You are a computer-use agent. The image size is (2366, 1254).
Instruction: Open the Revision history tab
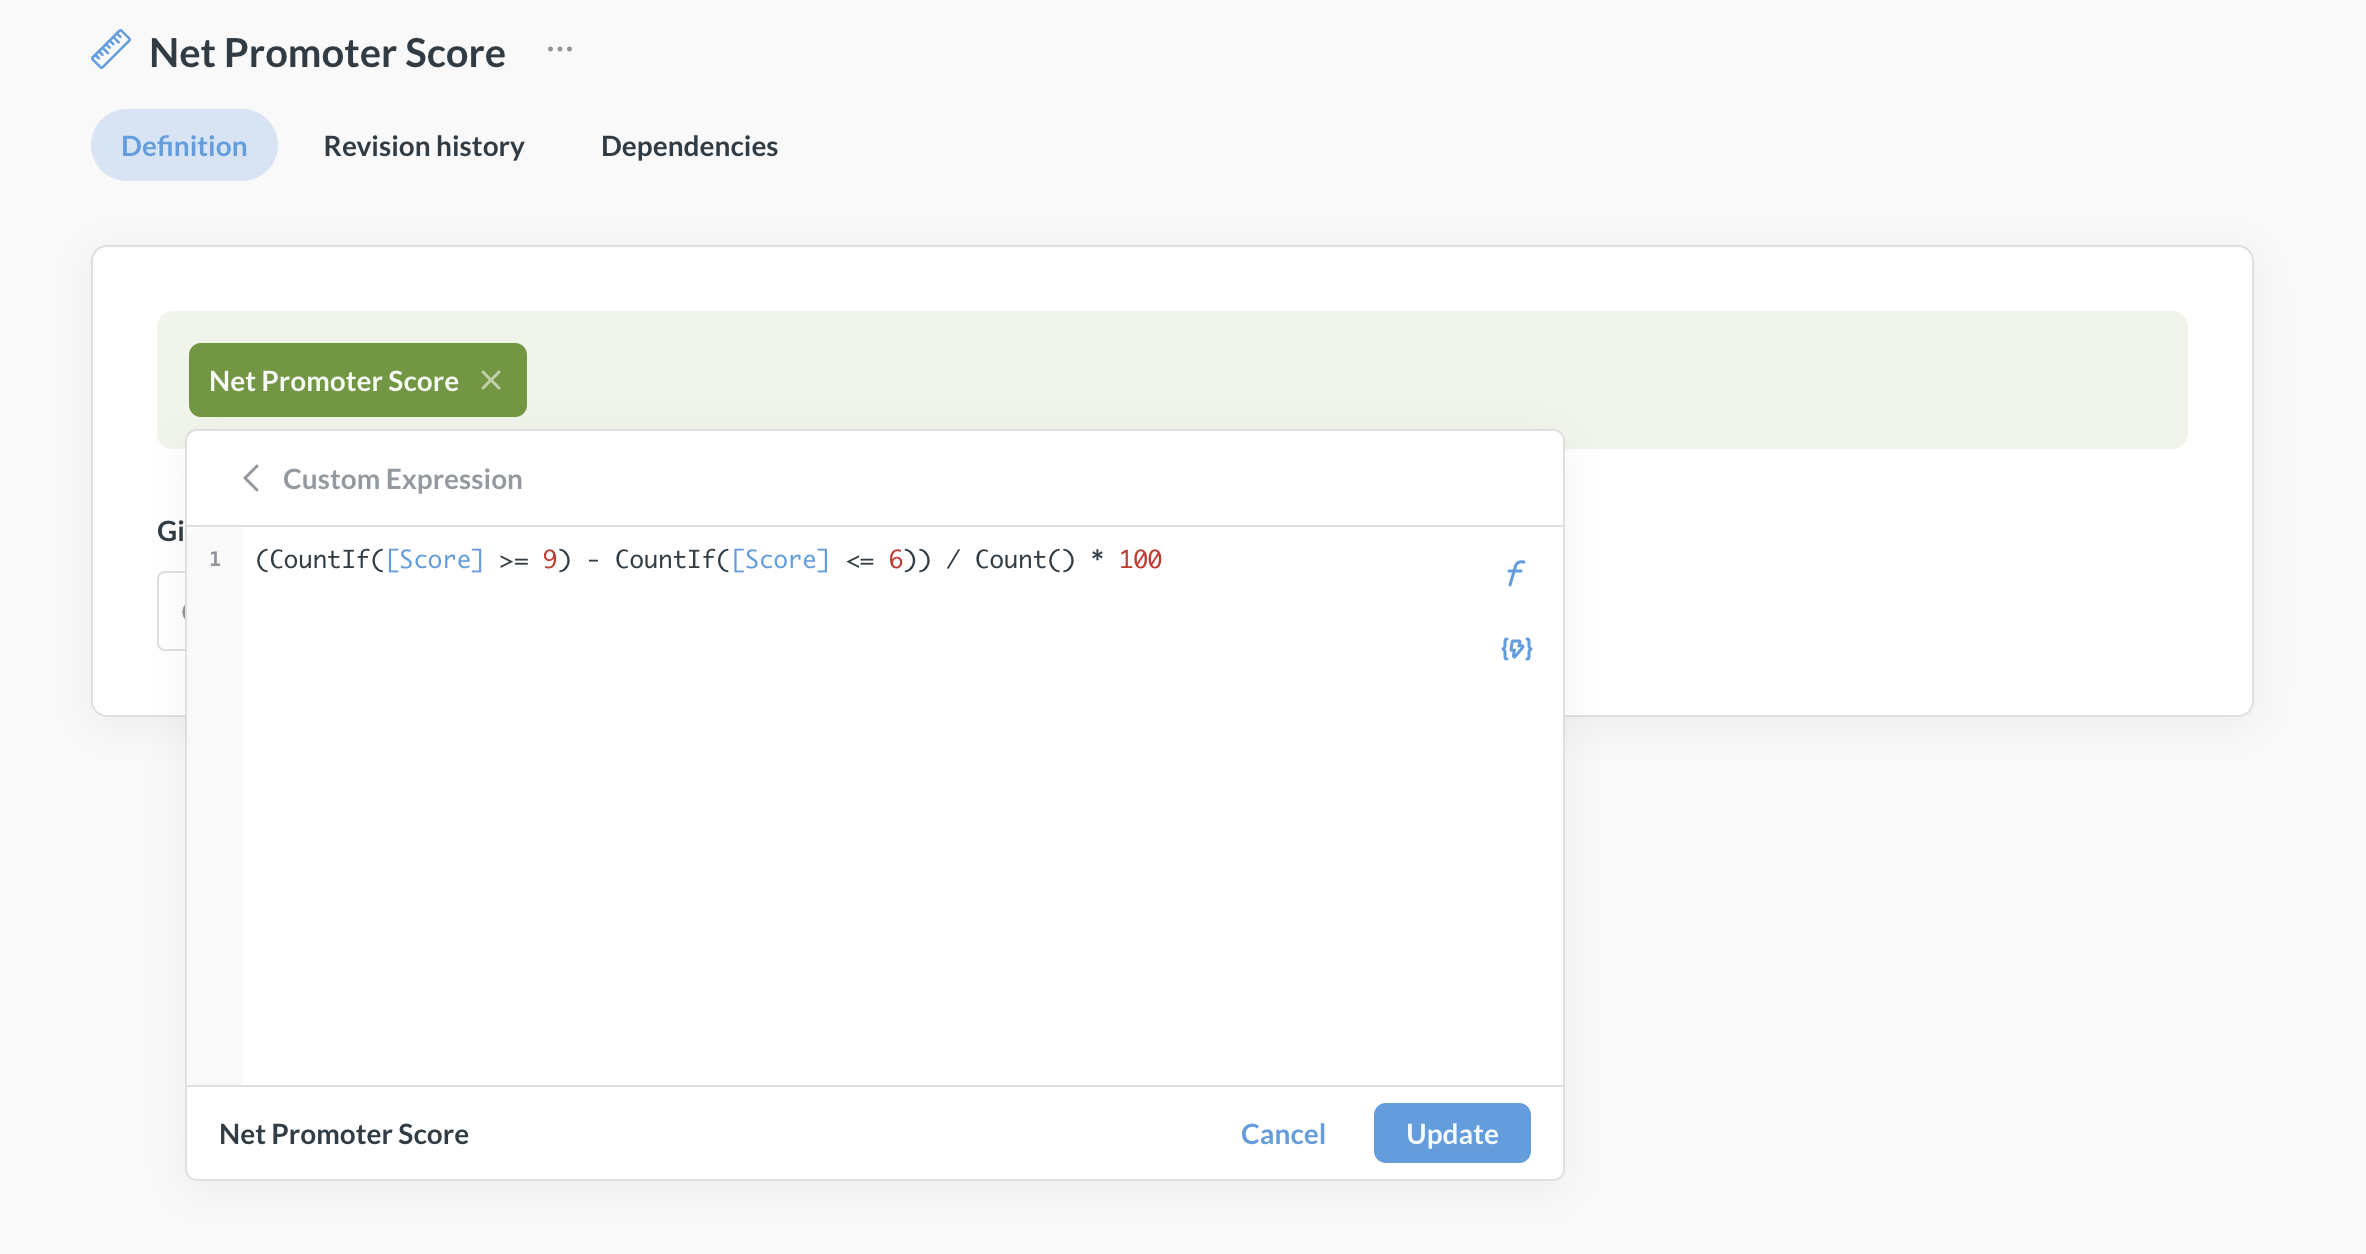point(424,146)
